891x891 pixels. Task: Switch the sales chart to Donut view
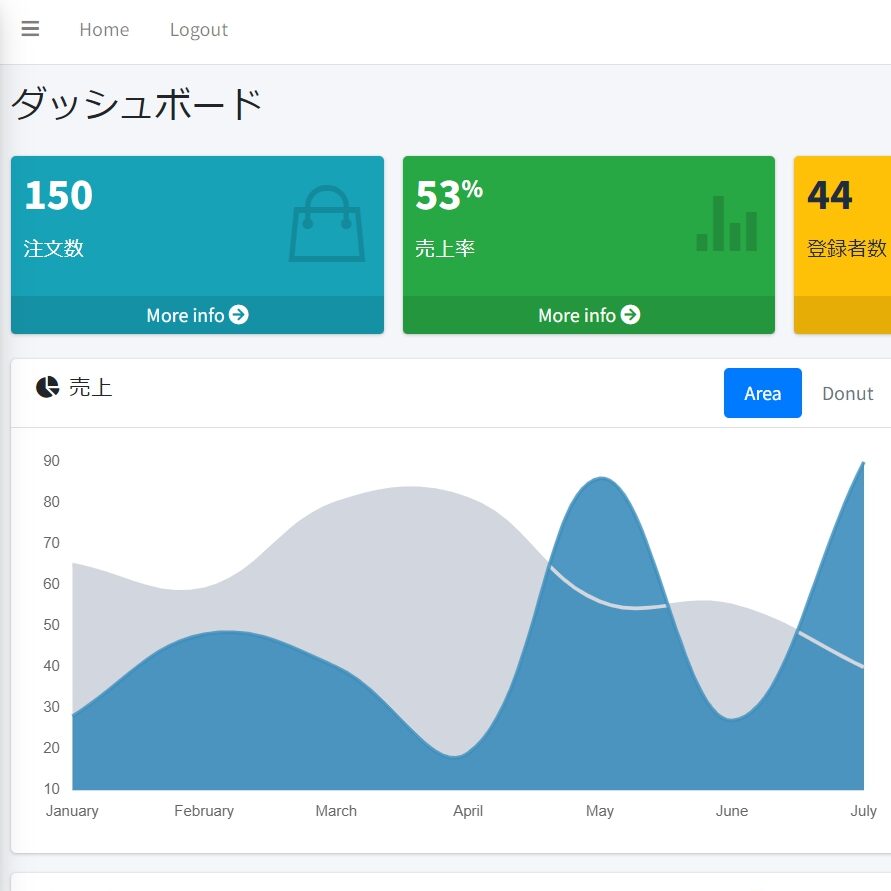848,393
